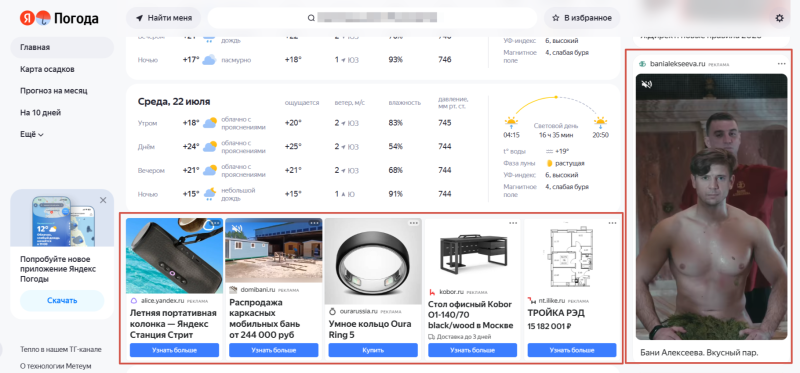Click the ourarussia.ru source link
Screen dimensions: 800x373
pos(358,311)
